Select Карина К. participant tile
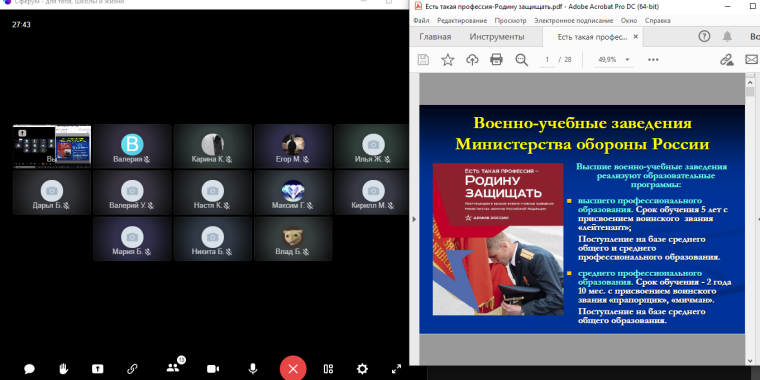The height and width of the screenshot is (380, 760). [212, 146]
